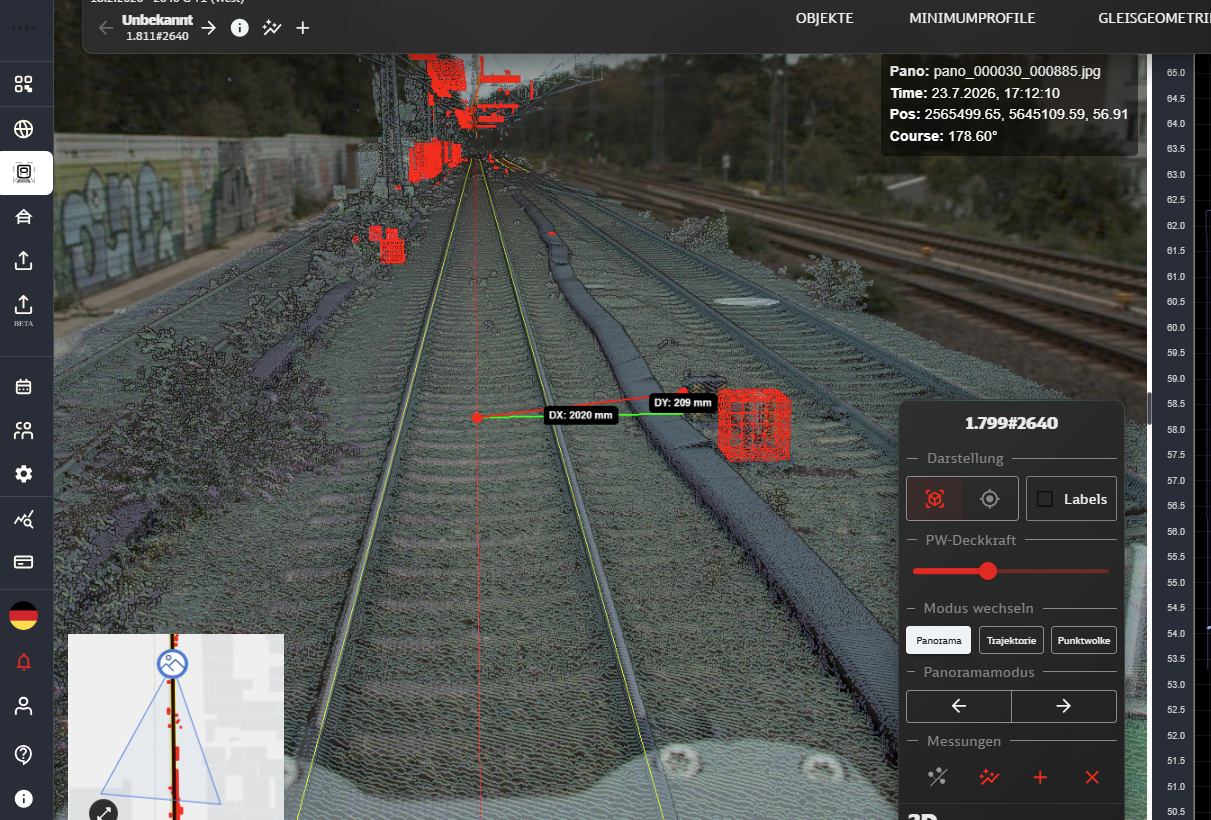Click the Unbekannt track title
The width and height of the screenshot is (1211, 820).
pyautogui.click(x=157, y=20)
